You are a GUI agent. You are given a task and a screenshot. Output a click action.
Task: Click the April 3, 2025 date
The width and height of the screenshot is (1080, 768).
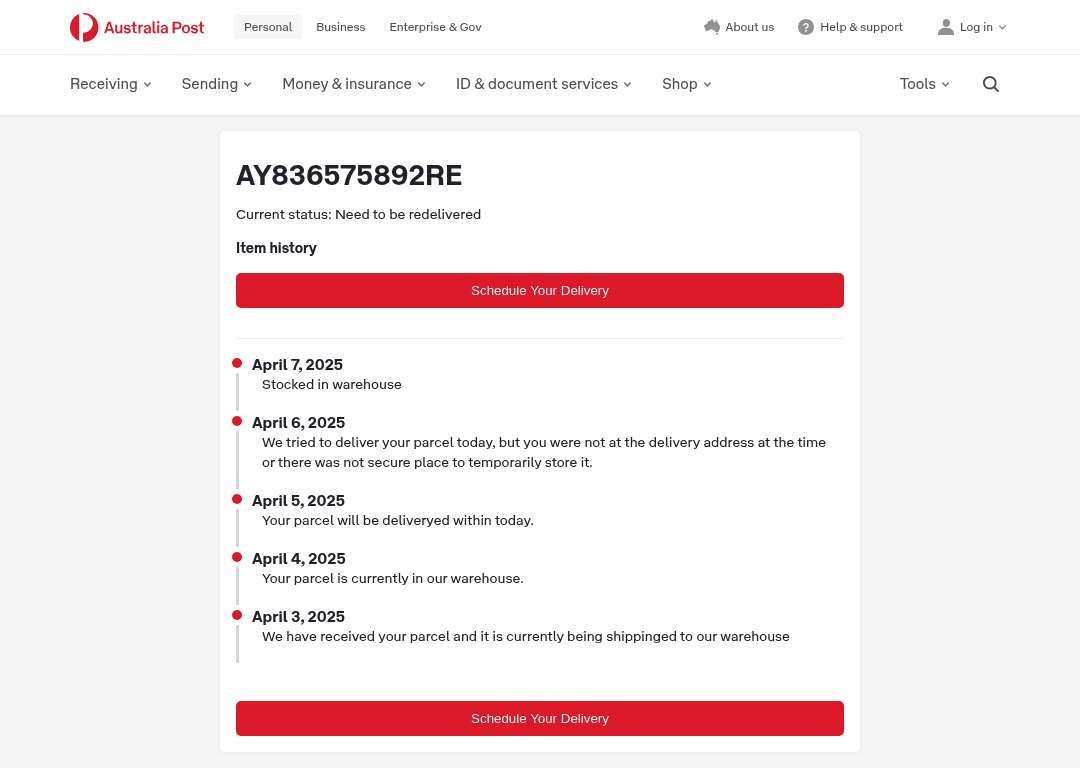coord(298,616)
